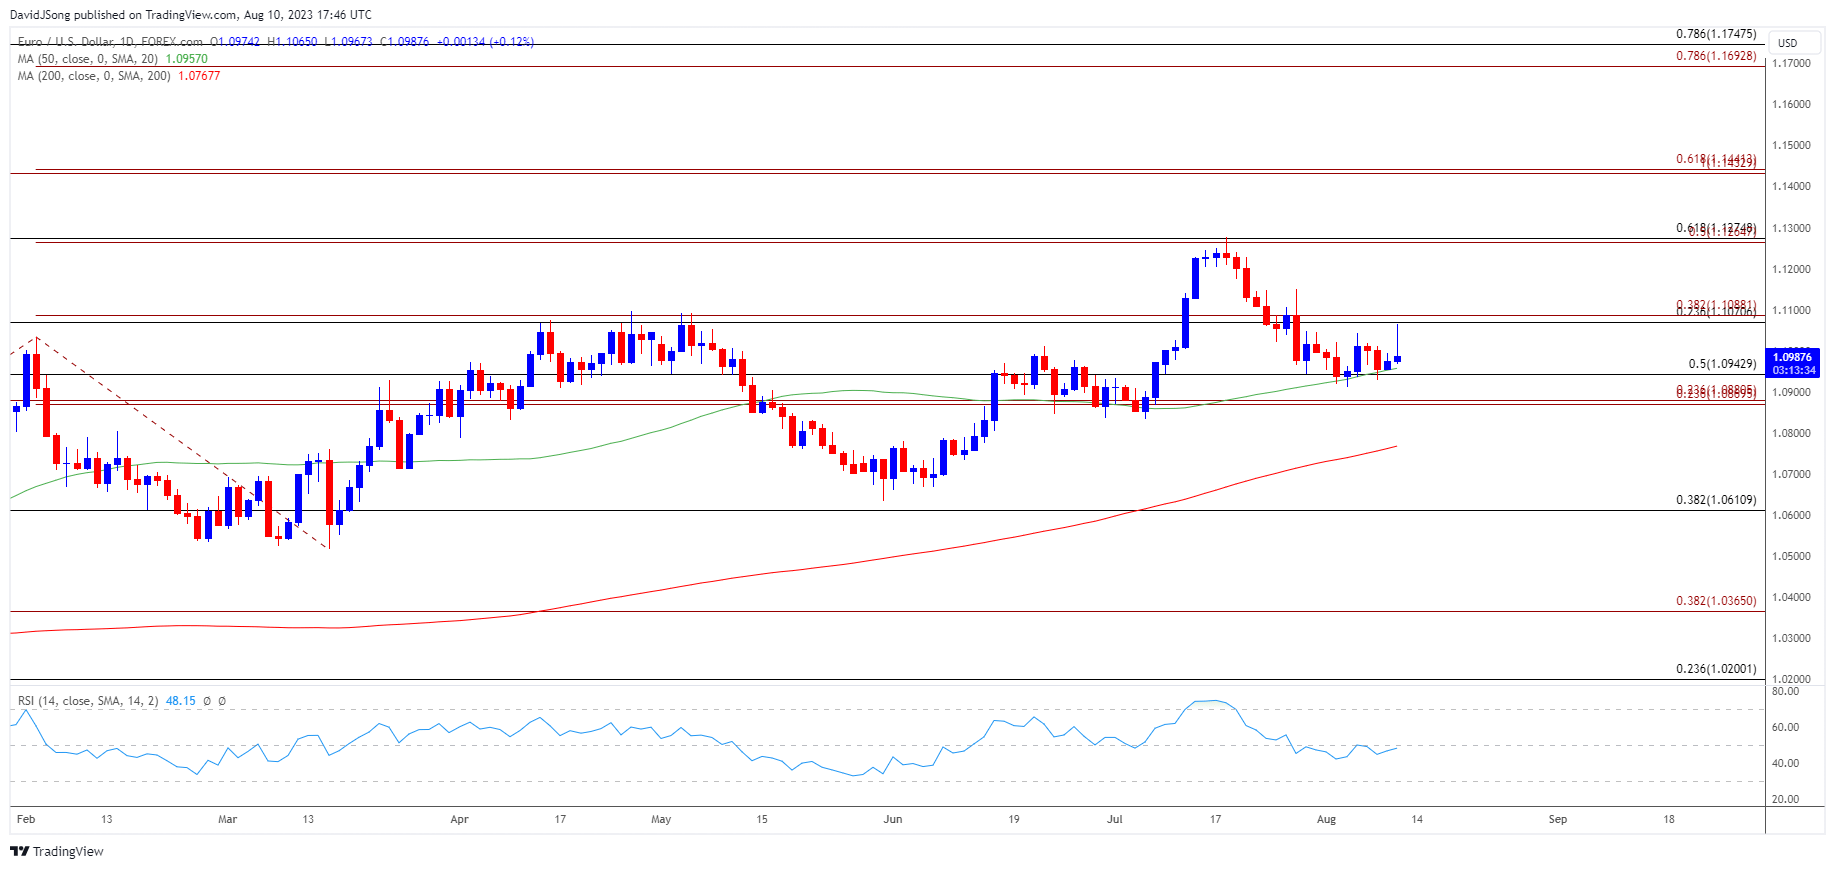Click the DavidJSong published header text
The height and width of the screenshot is (869, 1835).
(191, 15)
